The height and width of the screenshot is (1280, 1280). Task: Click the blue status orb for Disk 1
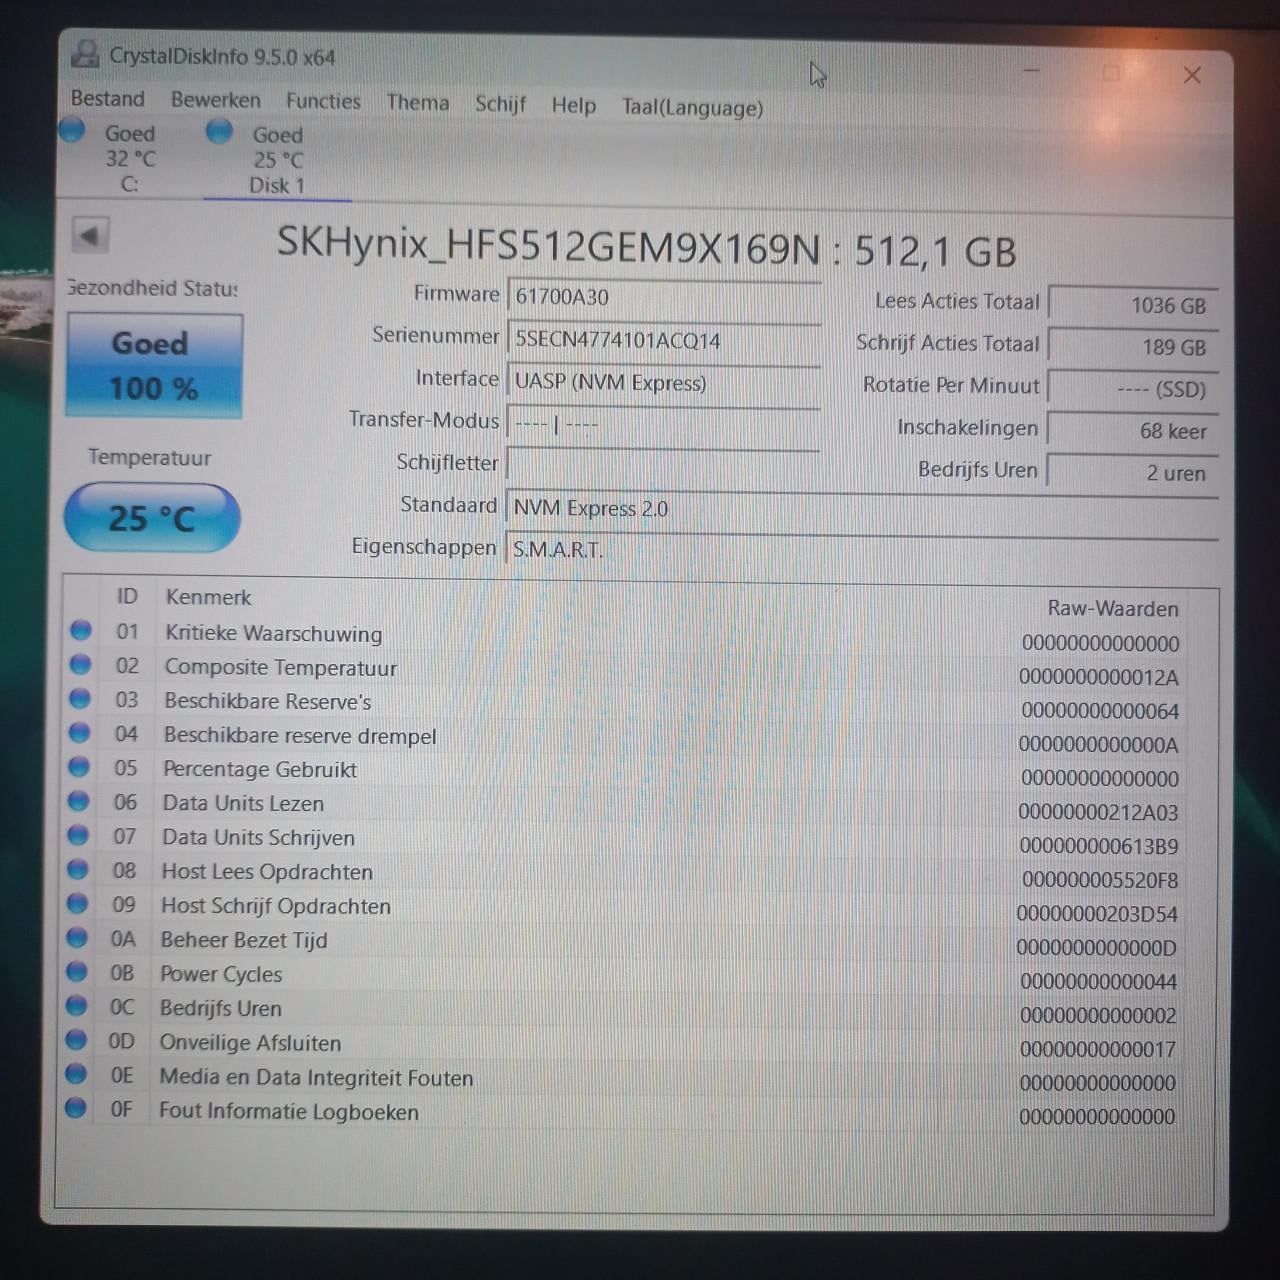[219, 131]
